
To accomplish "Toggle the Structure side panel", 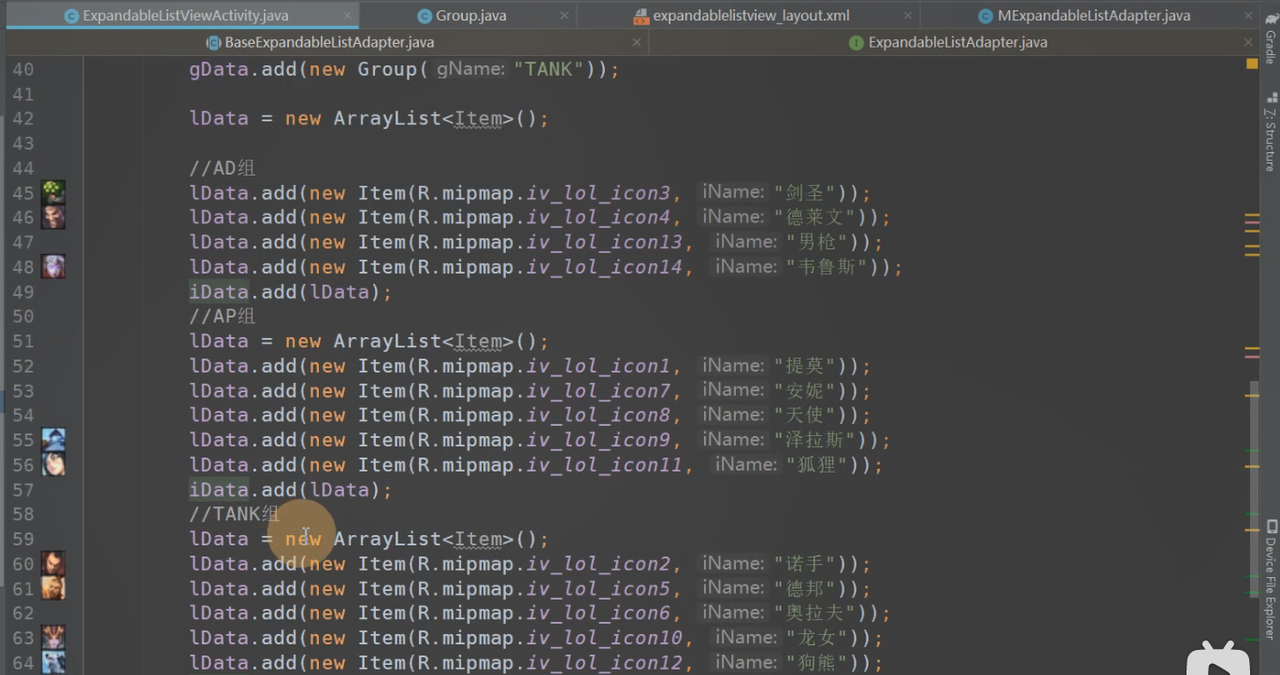I will coord(1270,133).
